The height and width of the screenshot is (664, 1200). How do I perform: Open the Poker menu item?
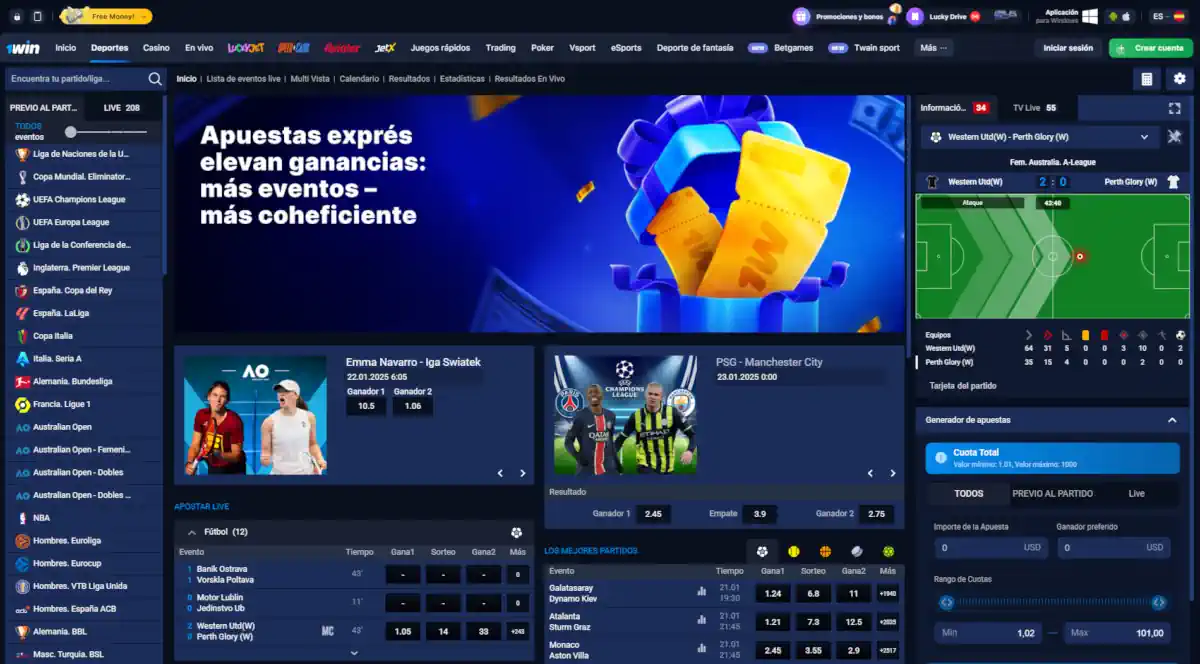pos(542,48)
